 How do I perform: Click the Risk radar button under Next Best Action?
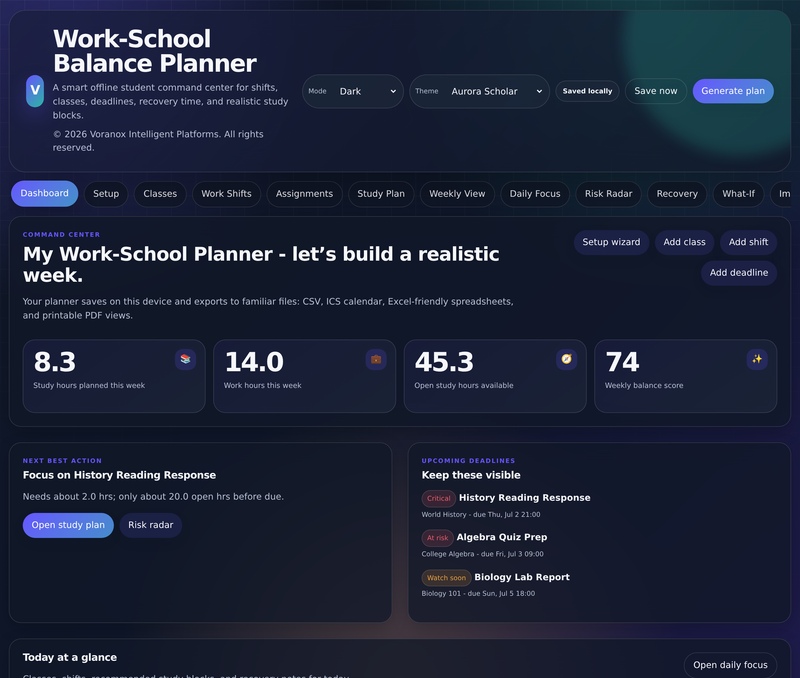click(151, 525)
